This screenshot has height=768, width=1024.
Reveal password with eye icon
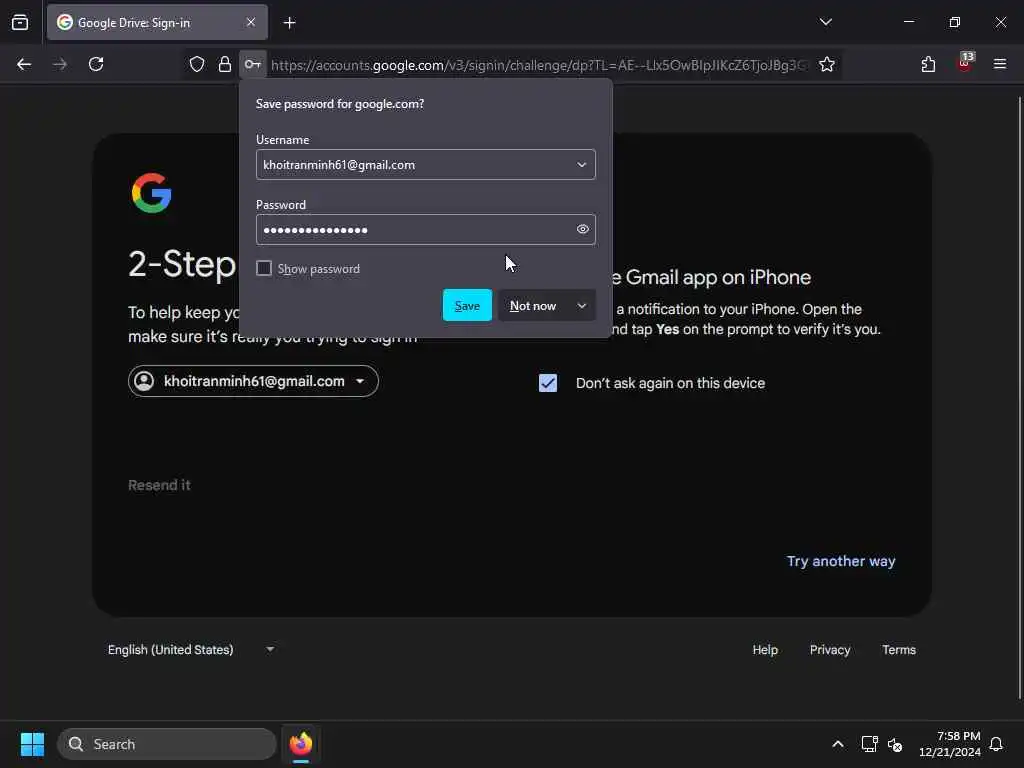pos(583,229)
